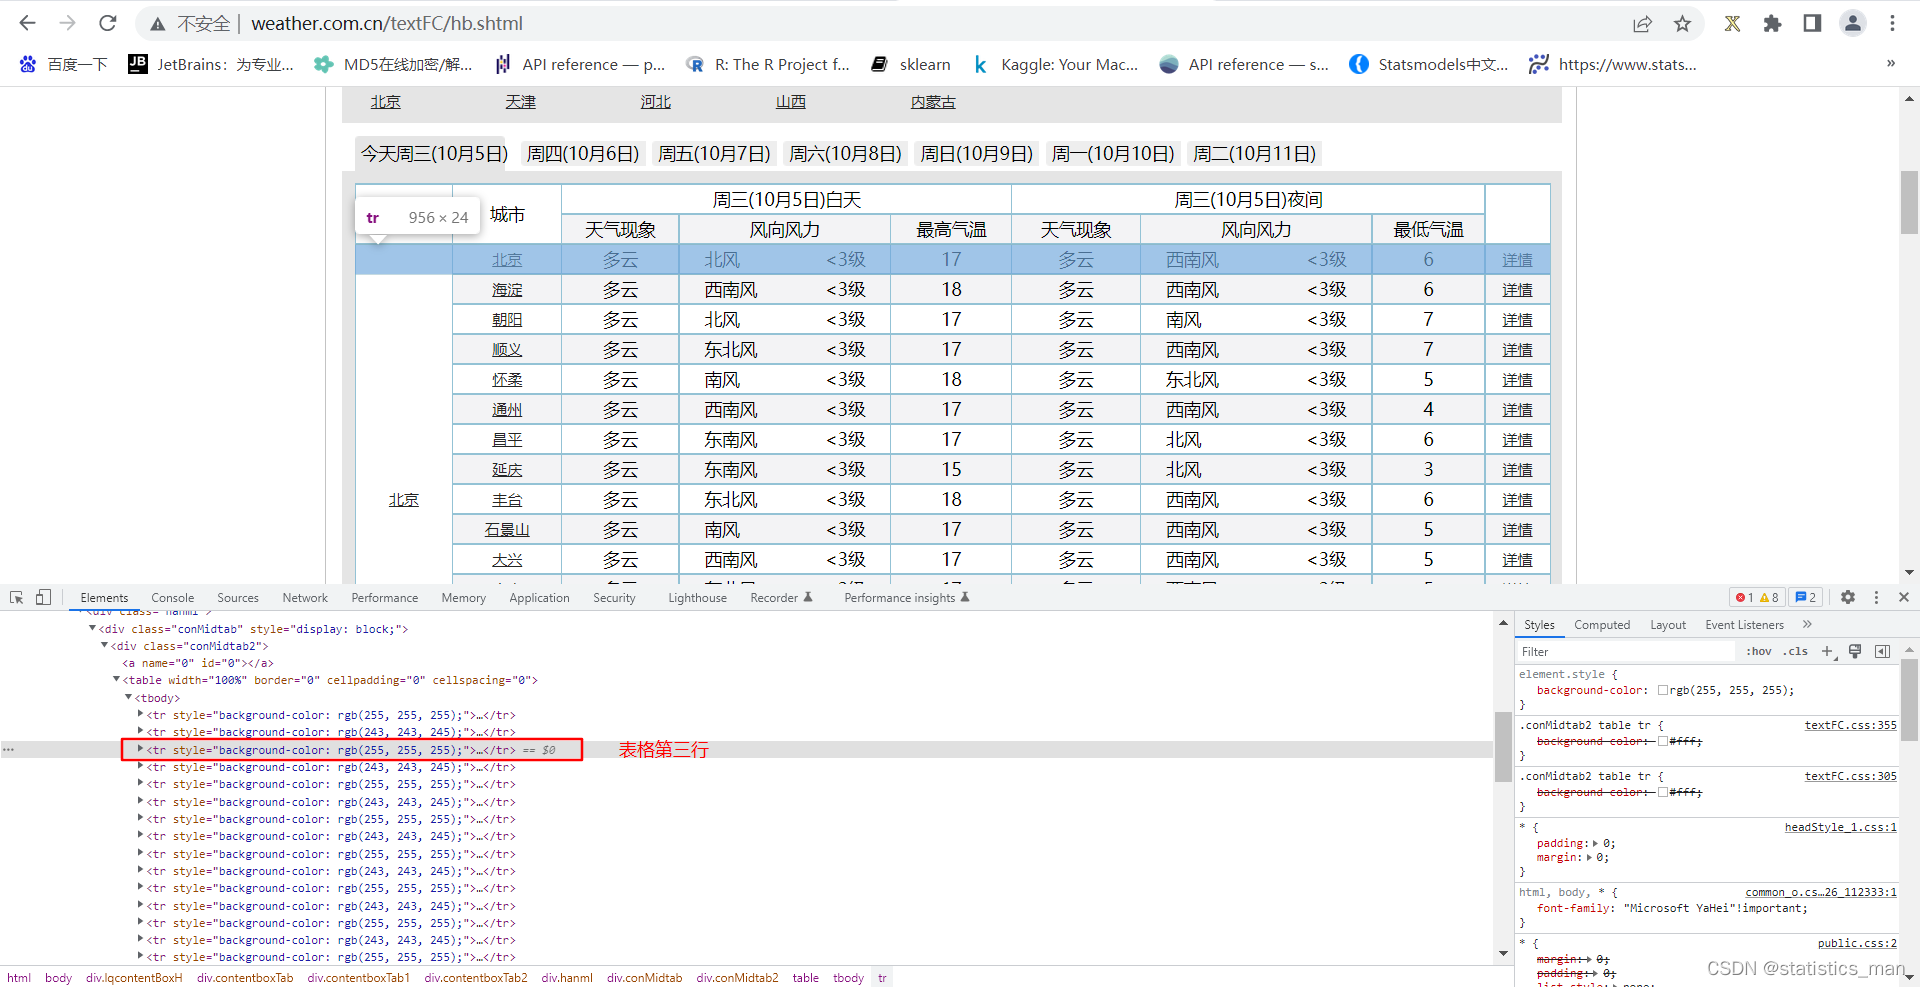The image size is (1920, 987).
Task: Open the DevTools three-dot menu
Action: coord(1877,597)
